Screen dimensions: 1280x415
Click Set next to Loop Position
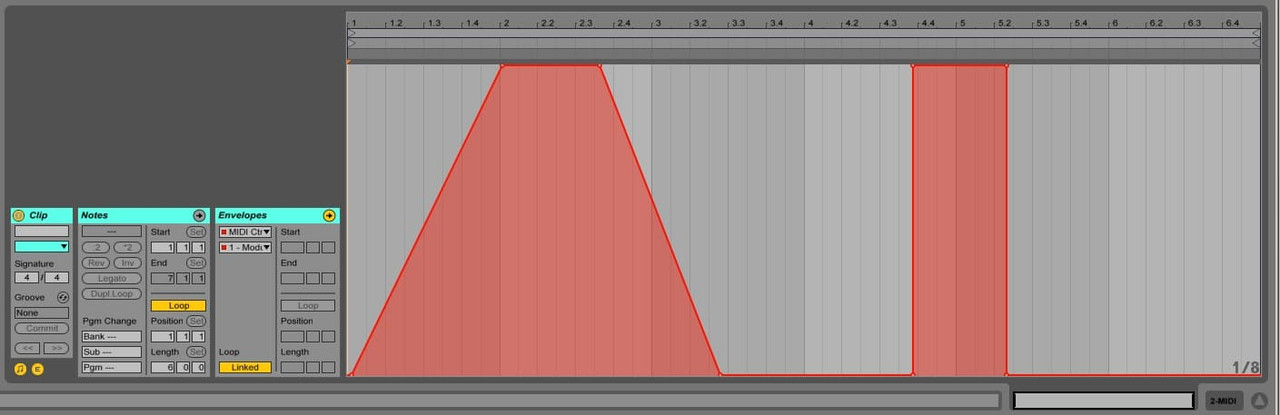[x=196, y=321]
